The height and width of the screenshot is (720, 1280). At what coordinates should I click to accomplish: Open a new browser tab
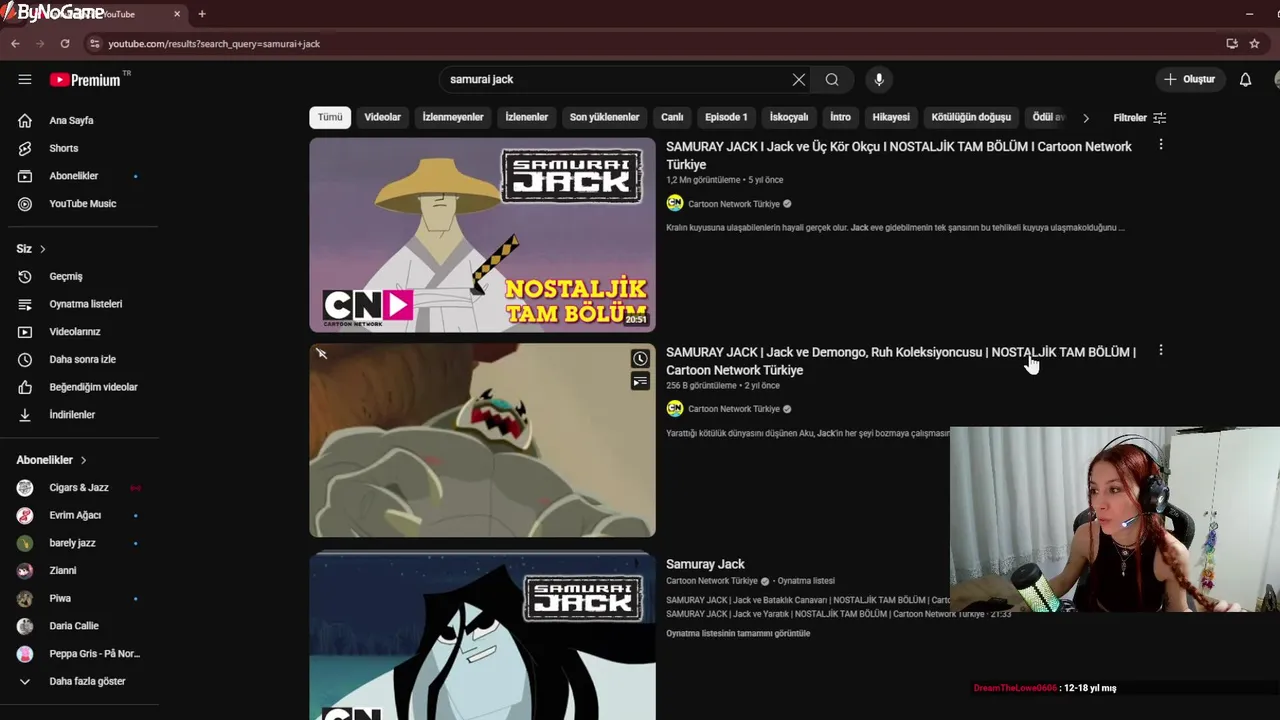202,14
